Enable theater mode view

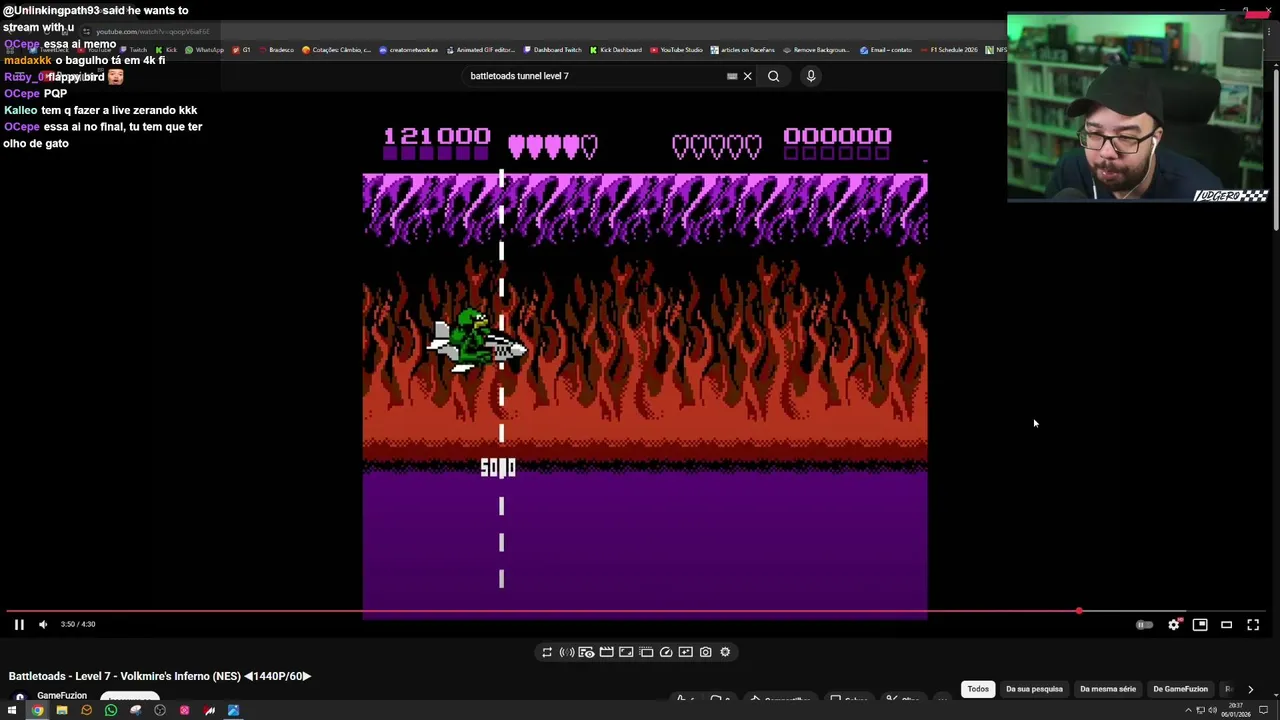click(1226, 624)
